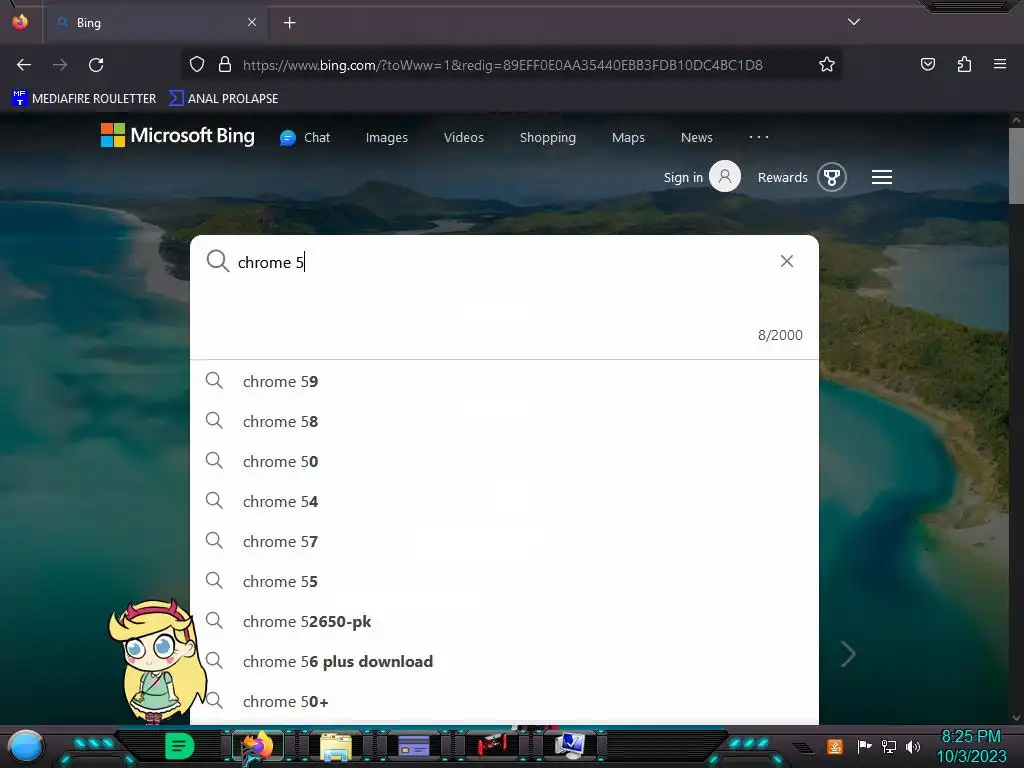Click Sign in
The image size is (1024, 768).
[683, 178]
